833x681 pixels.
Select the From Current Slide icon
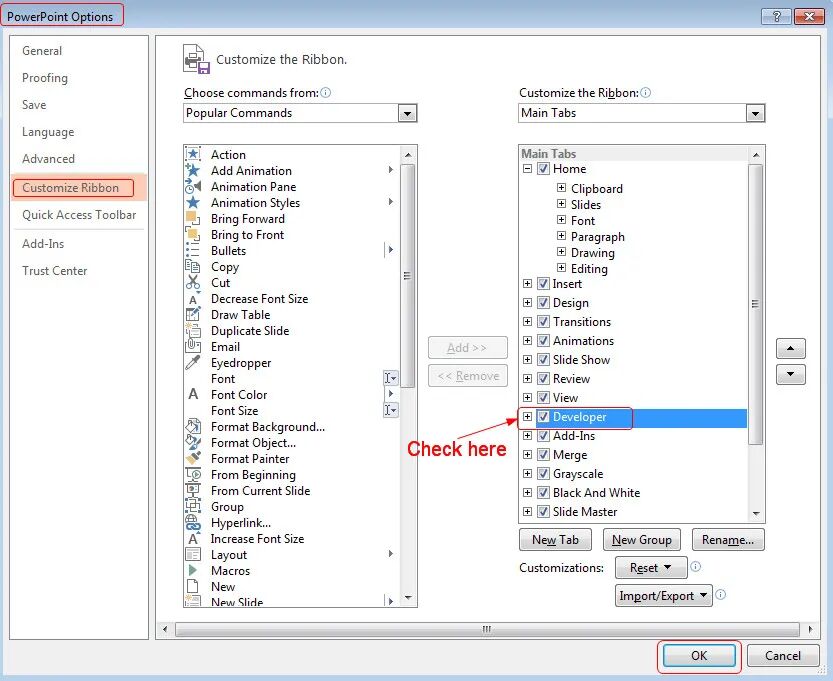193,490
